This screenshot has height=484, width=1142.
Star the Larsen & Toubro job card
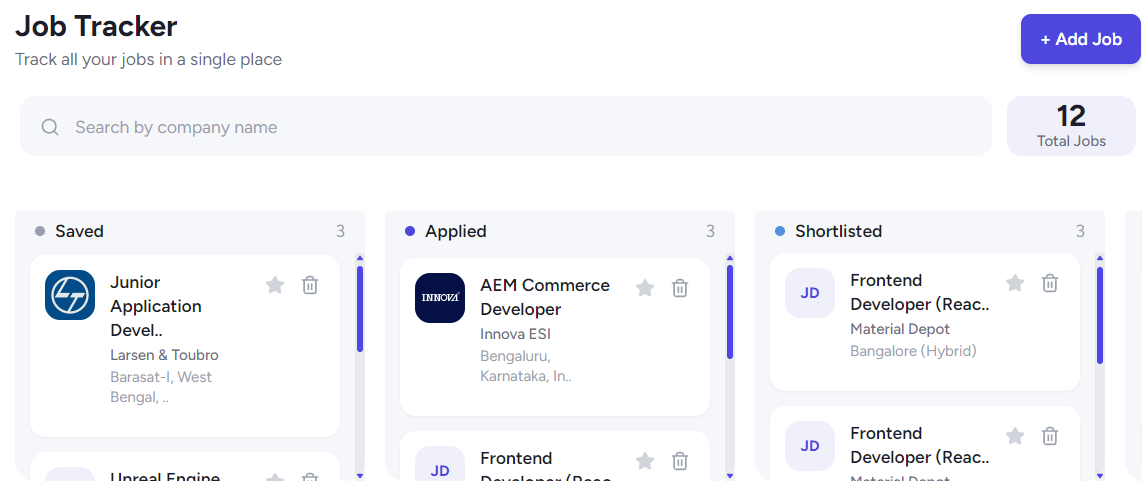pos(275,285)
